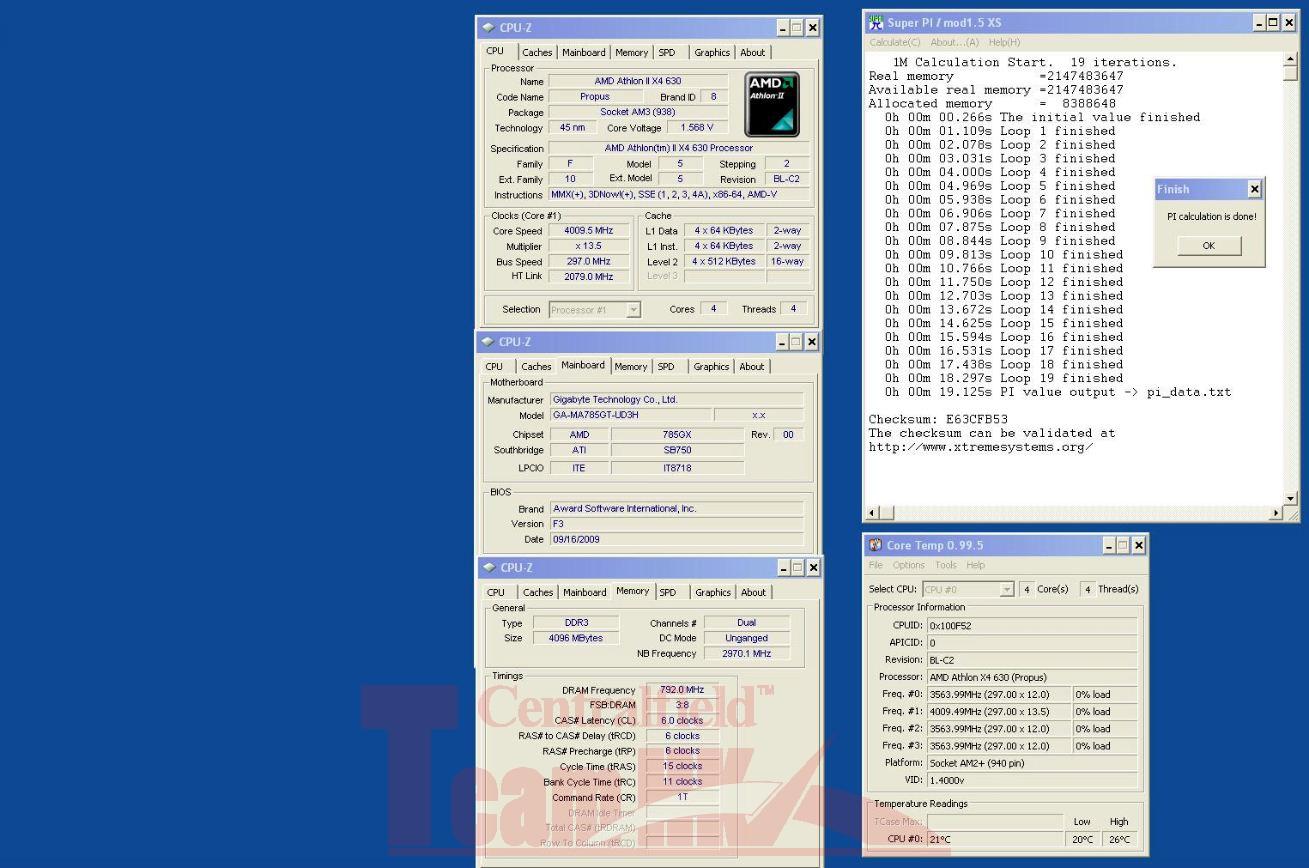The height and width of the screenshot is (868, 1309).
Task: Open Caches tab in Memory CPU-Z window
Action: tap(538, 593)
